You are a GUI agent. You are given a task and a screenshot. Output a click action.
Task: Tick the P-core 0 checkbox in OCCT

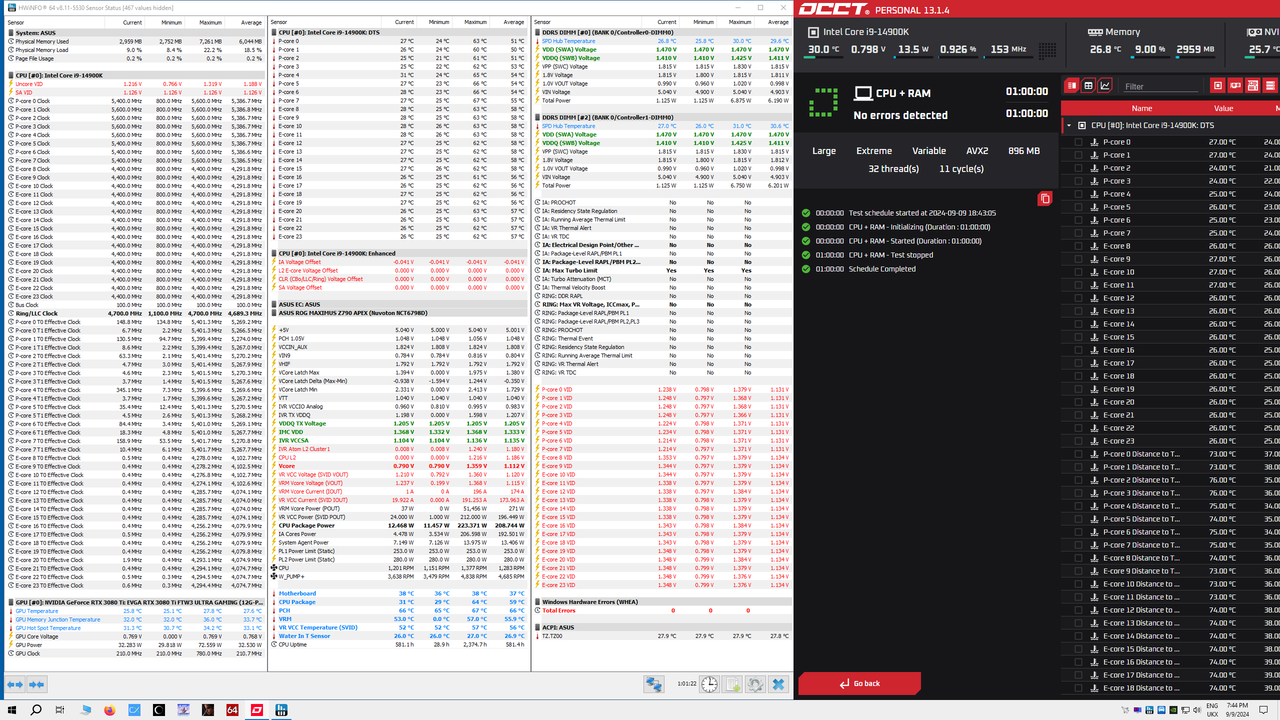pos(1078,142)
